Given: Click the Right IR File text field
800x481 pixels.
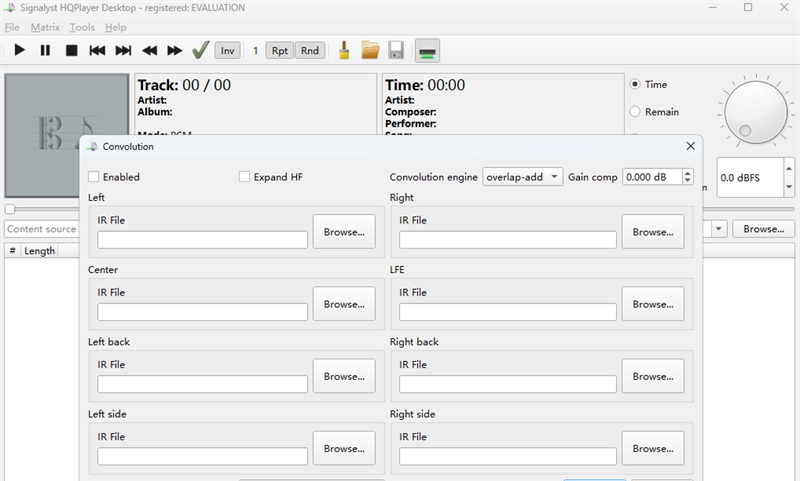Looking at the screenshot, I should (x=508, y=240).
